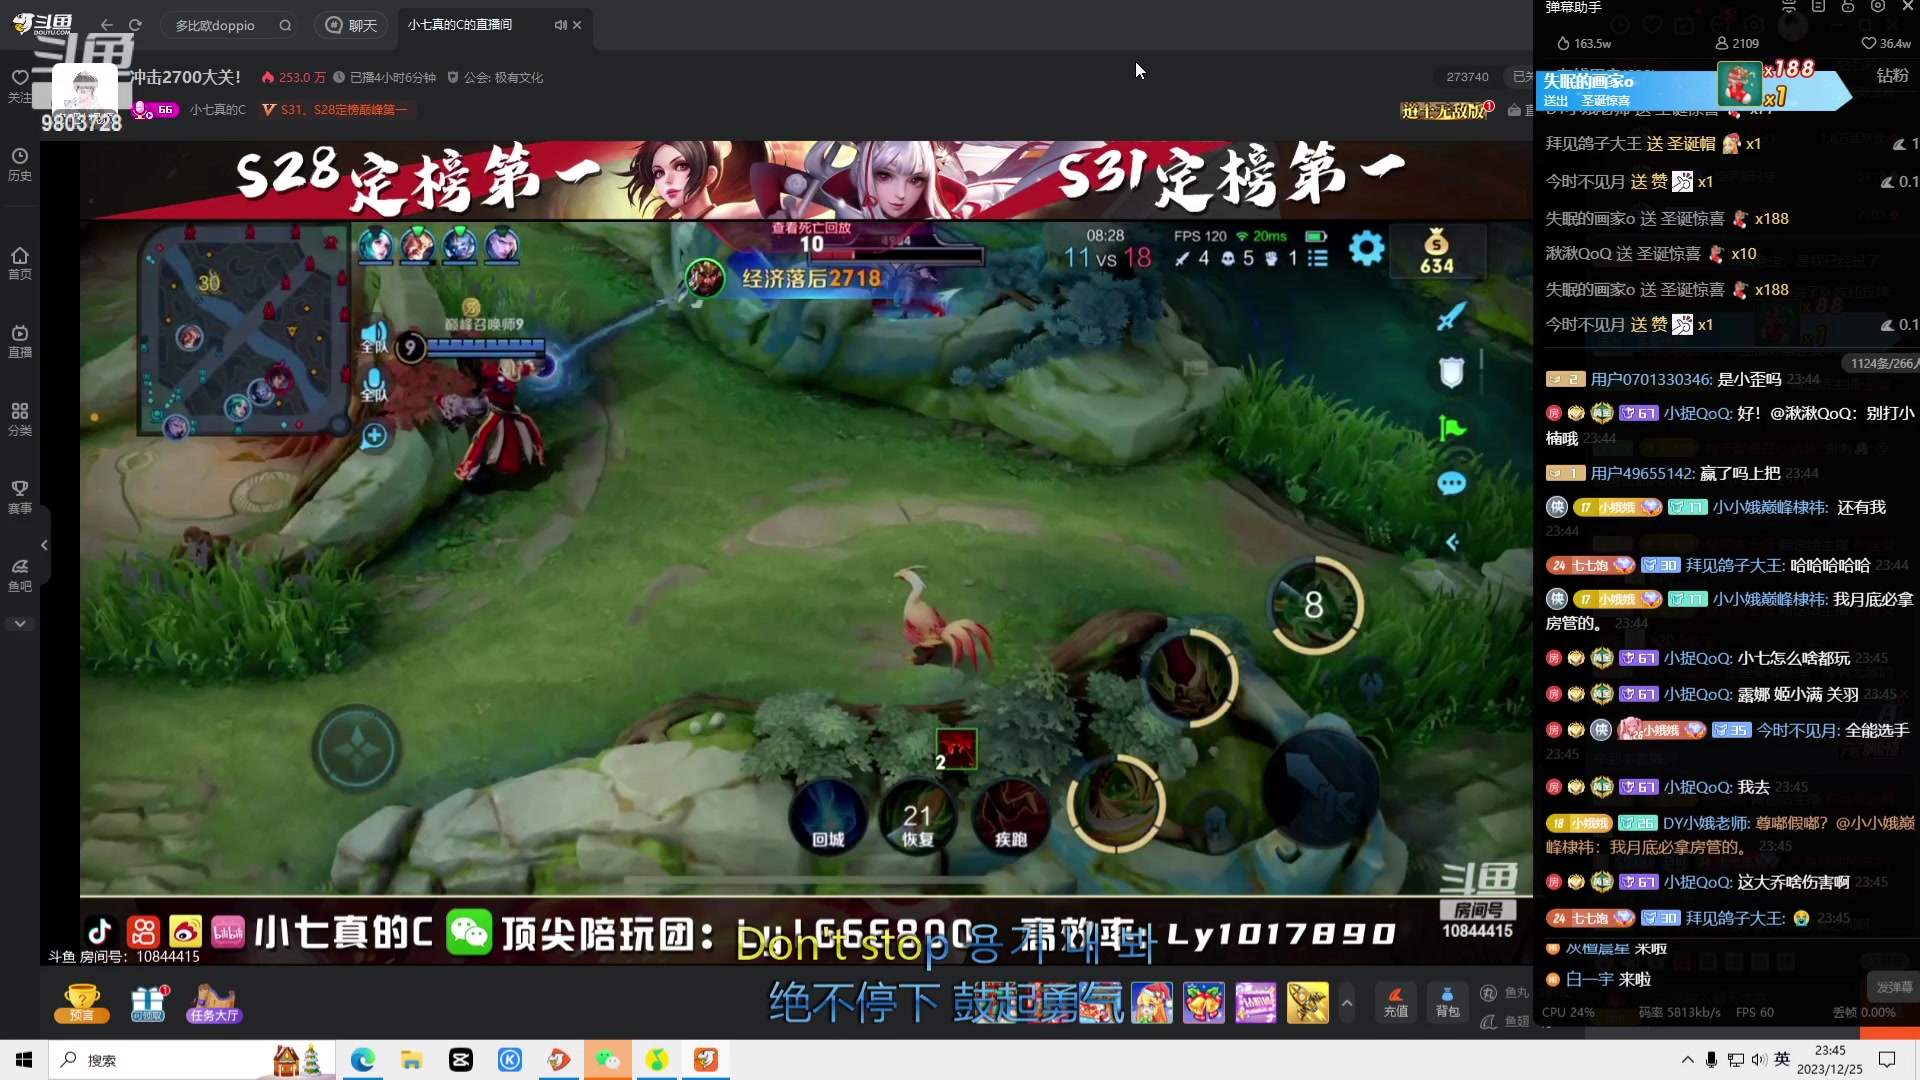Screen dimensions: 1920x1080
Task: Mute the stream audio on the player tab
Action: [x=559, y=25]
